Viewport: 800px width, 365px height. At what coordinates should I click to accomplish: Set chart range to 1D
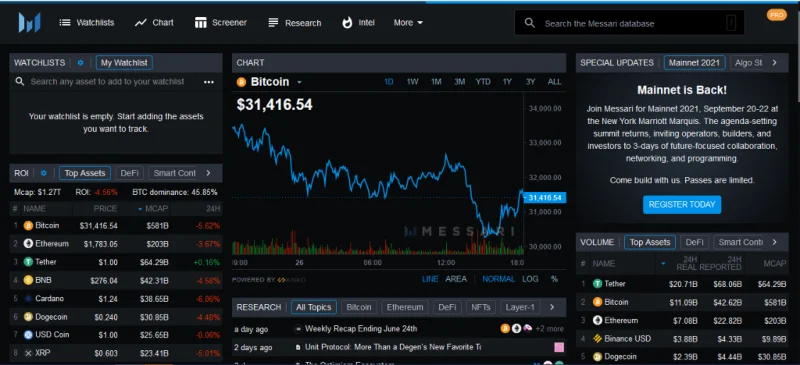tap(389, 82)
